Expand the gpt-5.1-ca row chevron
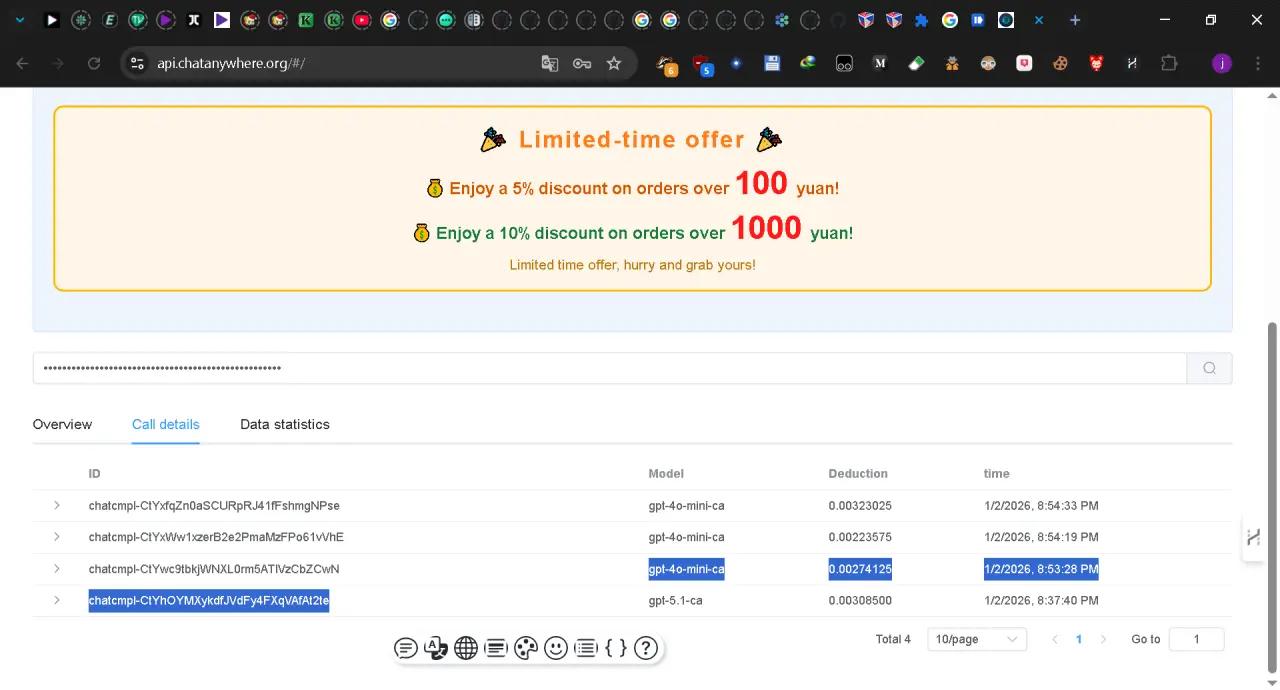The height and width of the screenshot is (690, 1280). [x=57, y=600]
